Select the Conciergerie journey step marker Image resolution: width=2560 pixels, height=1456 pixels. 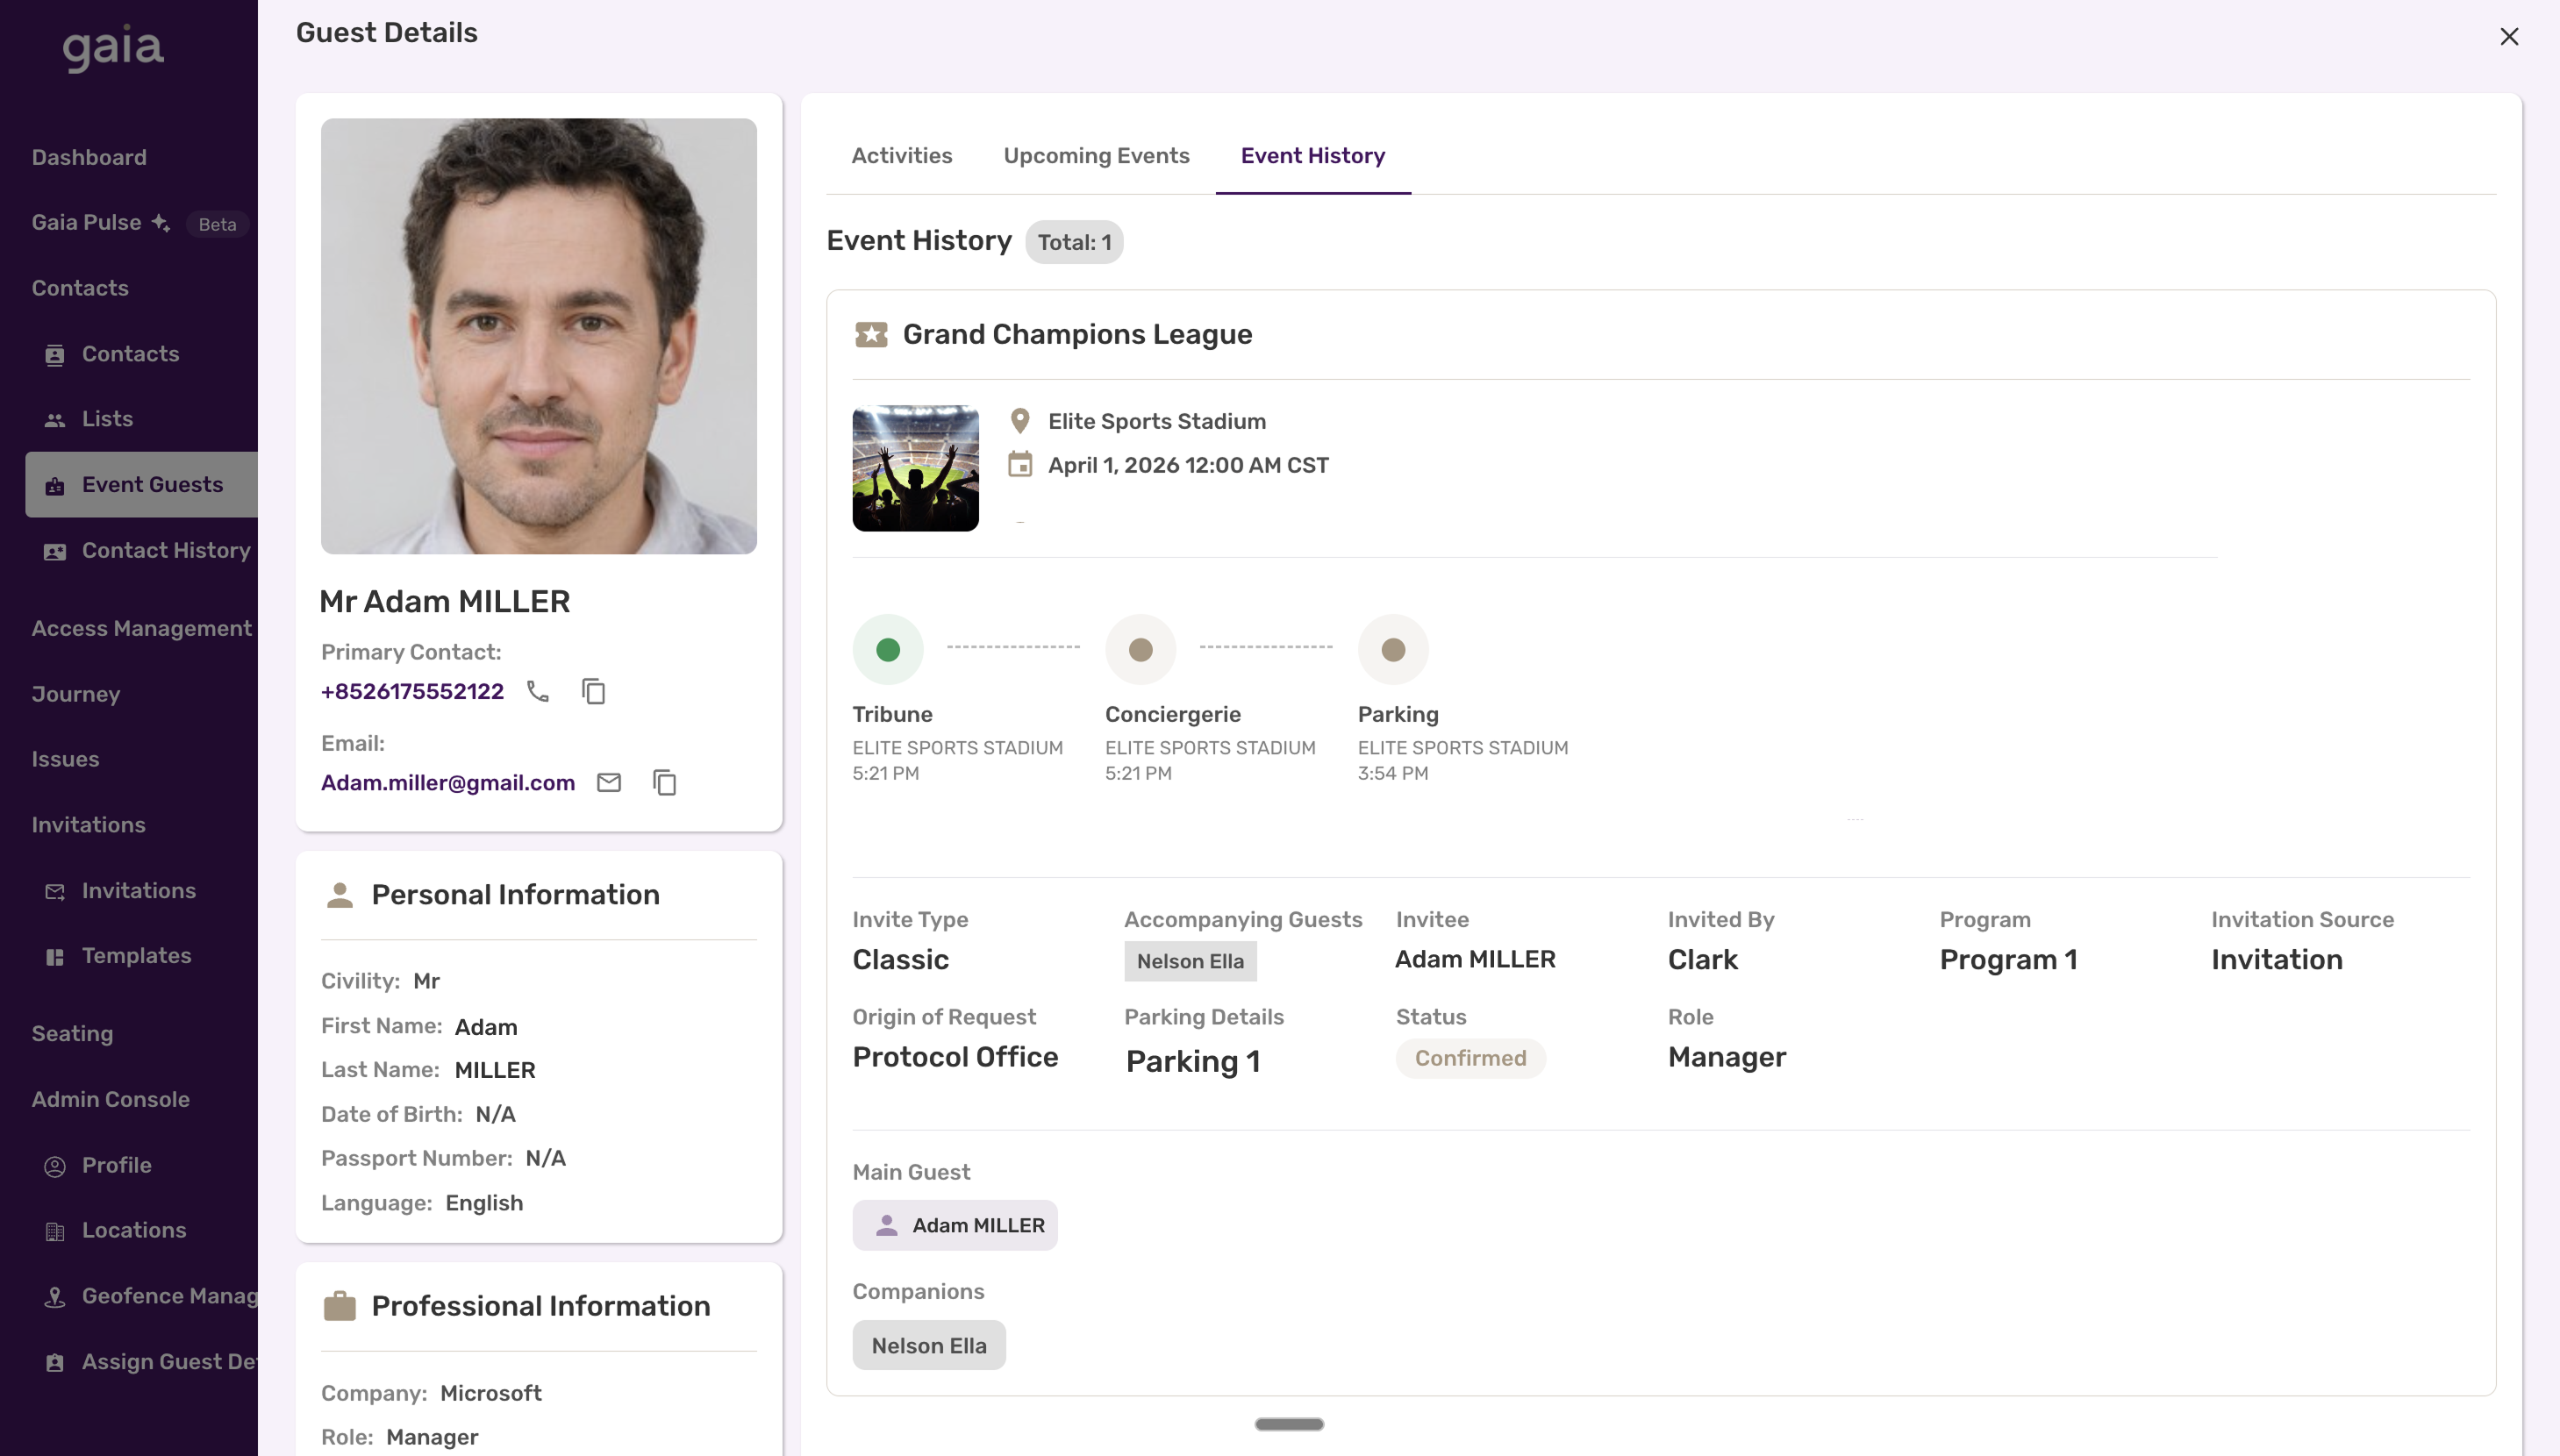(1140, 649)
